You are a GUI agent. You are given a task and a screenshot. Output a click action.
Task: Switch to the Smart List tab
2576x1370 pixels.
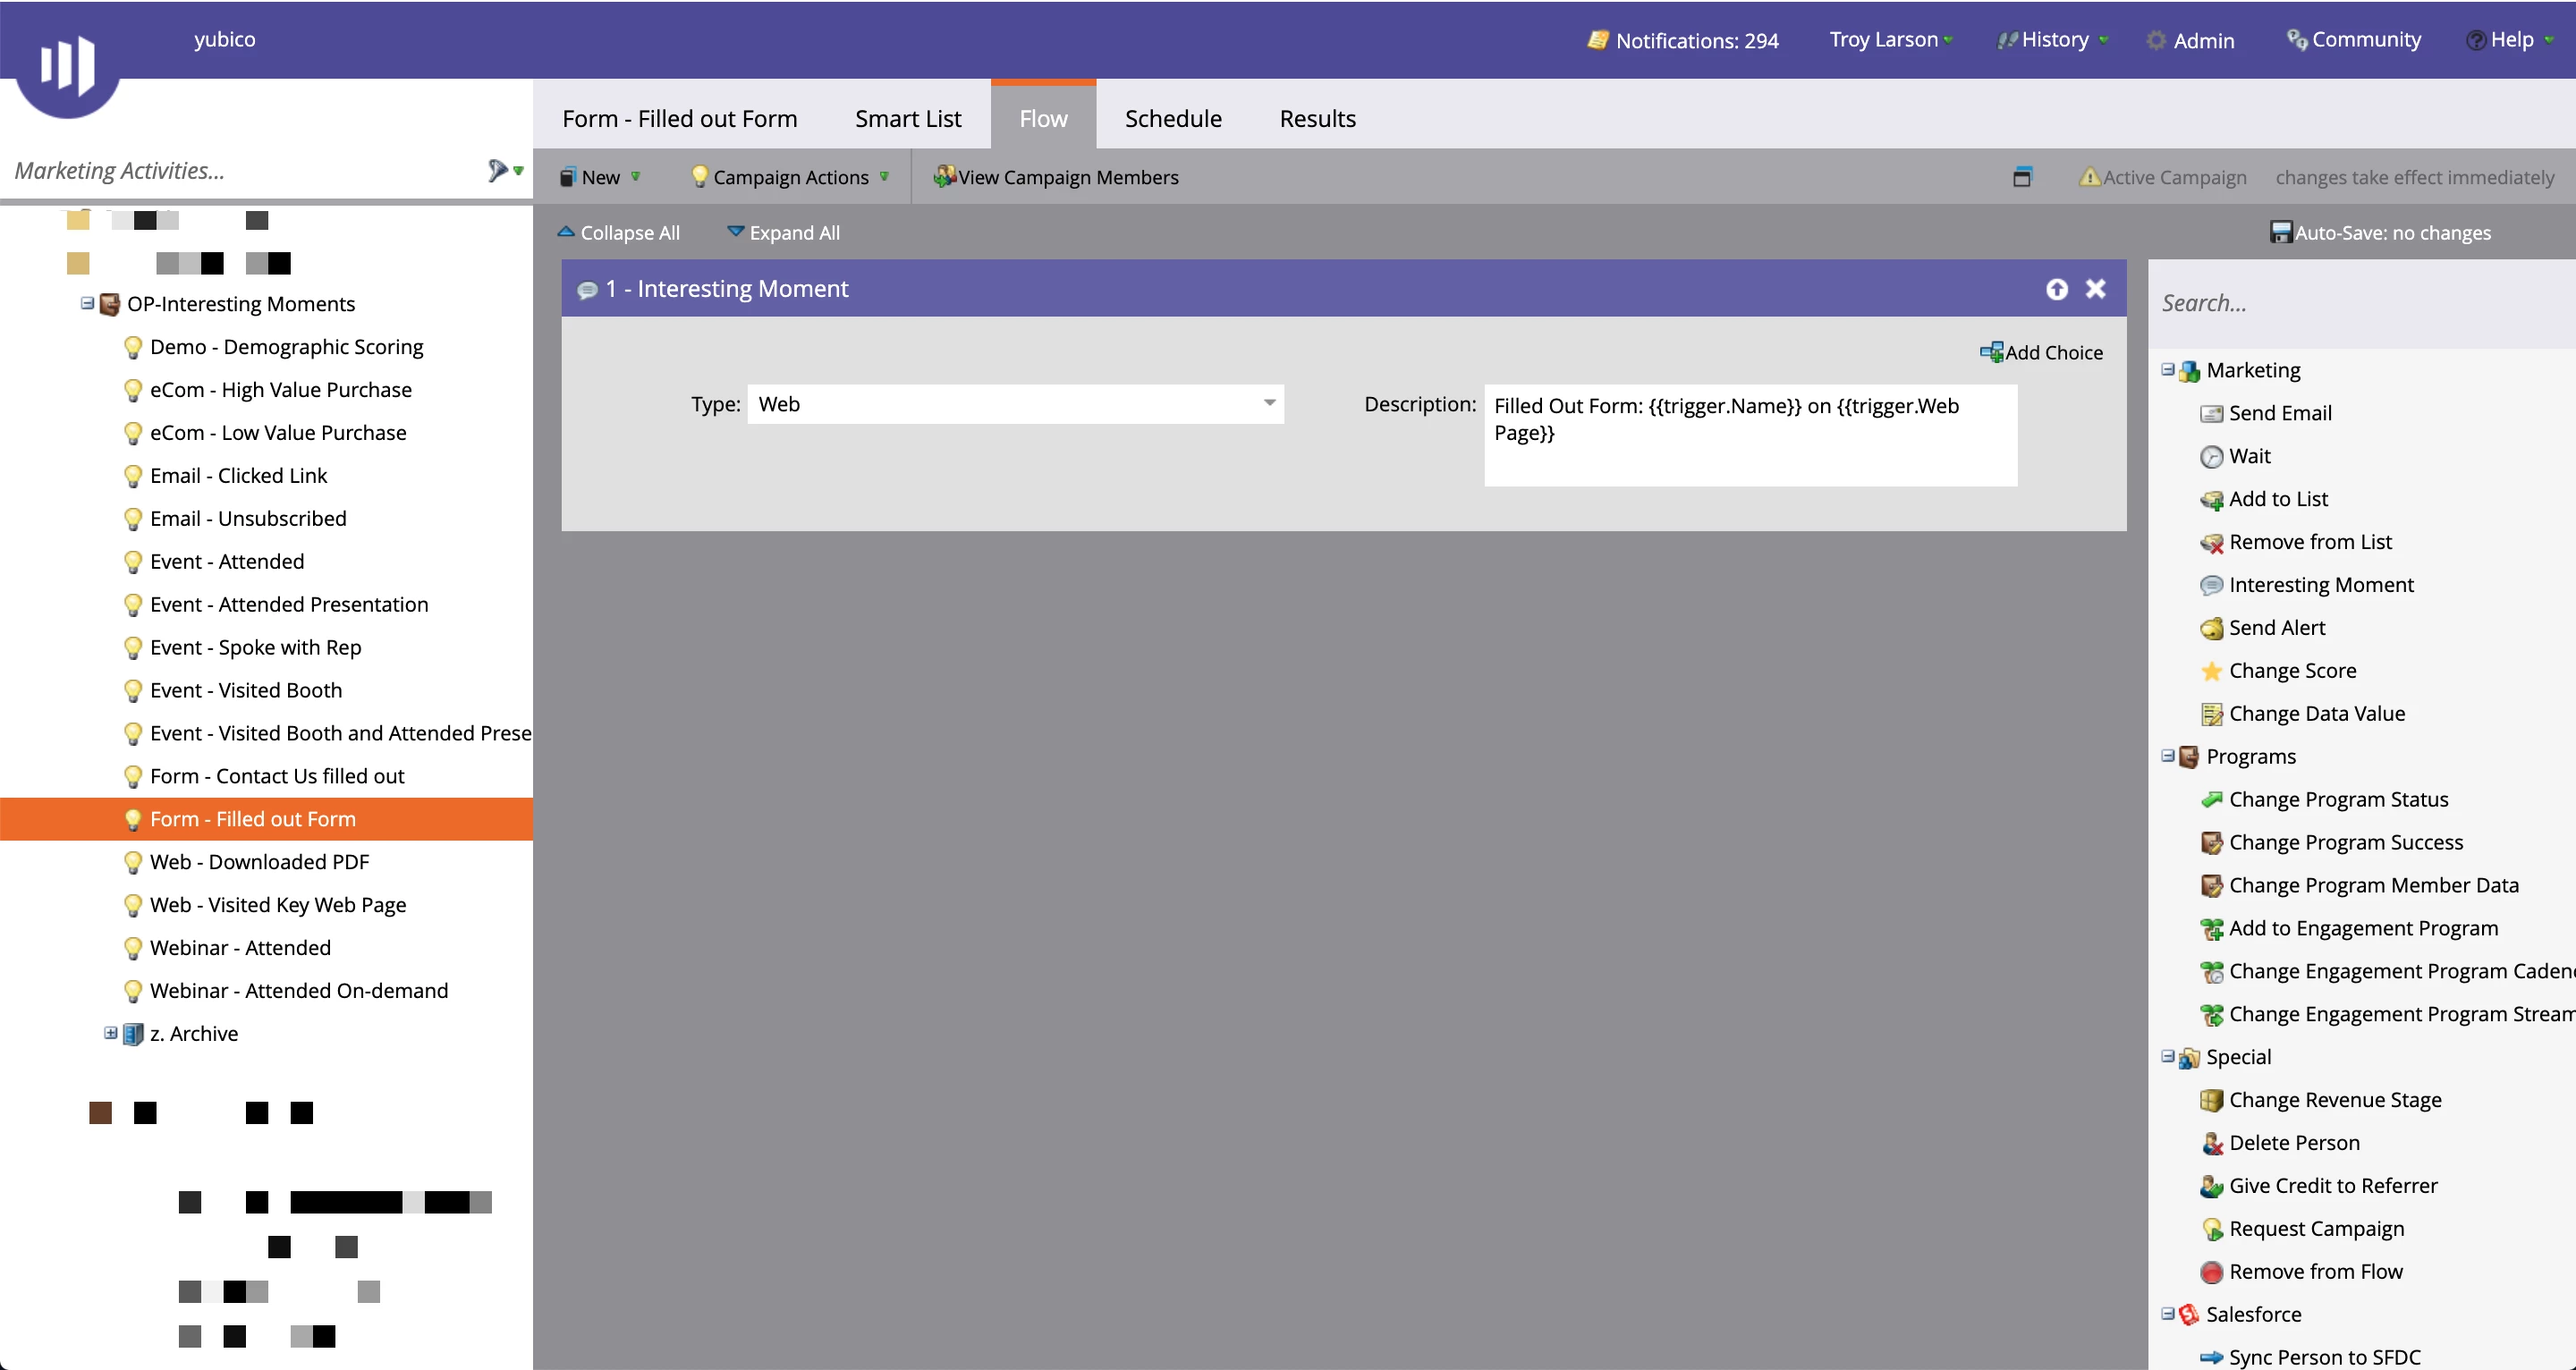coord(907,118)
